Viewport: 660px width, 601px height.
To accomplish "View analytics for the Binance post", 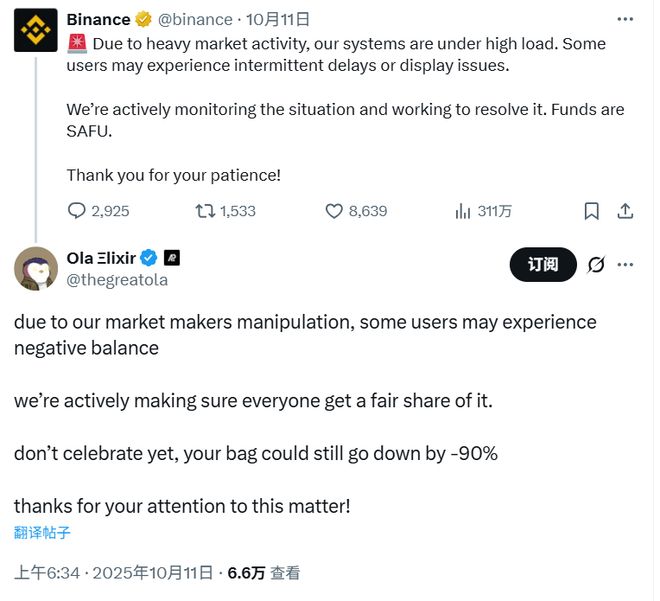I will (463, 211).
